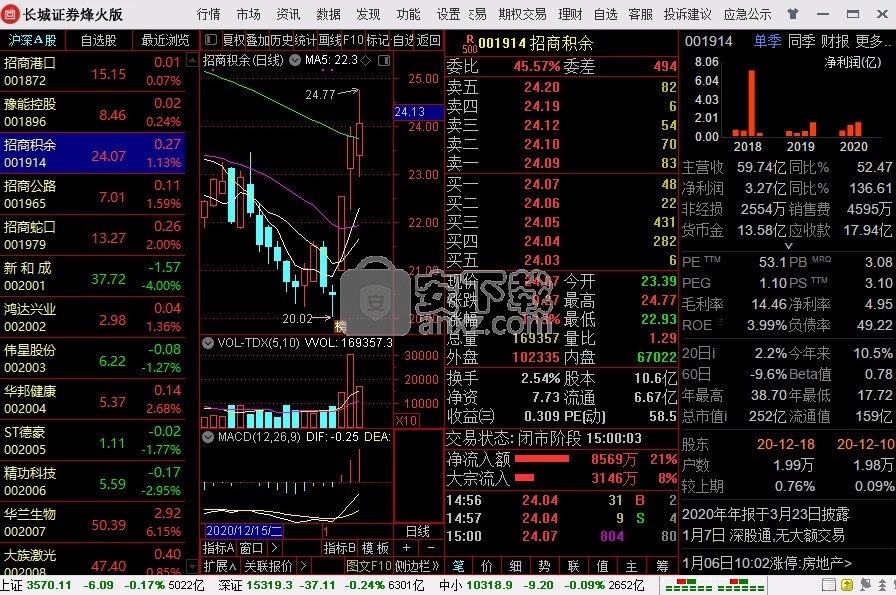The width and height of the screenshot is (896, 595).
Task: Select the 单季 financial view
Action: 767,41
